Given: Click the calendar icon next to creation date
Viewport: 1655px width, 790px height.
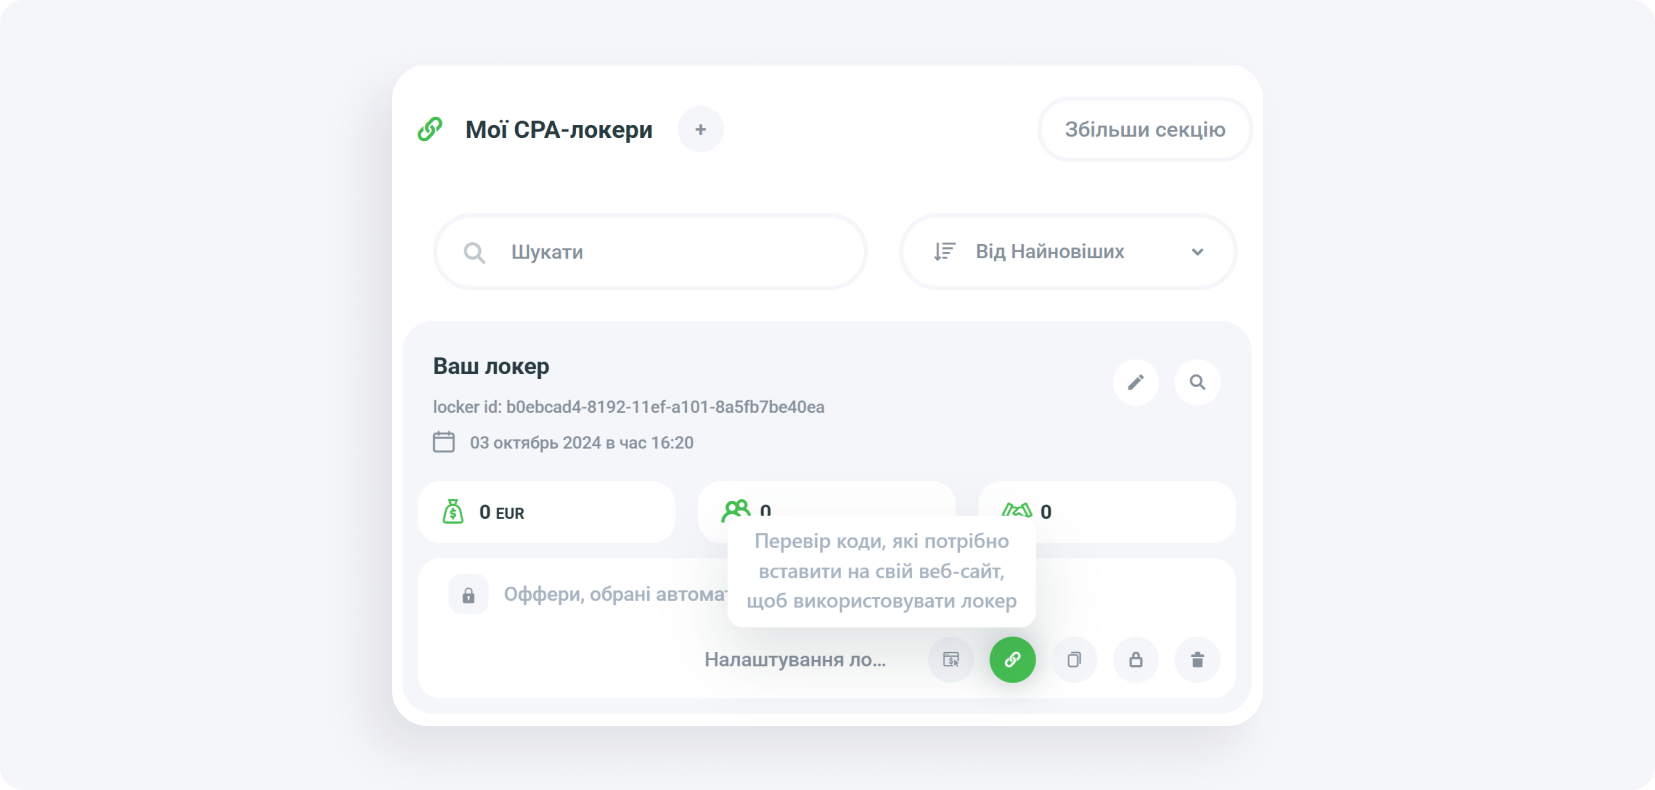Looking at the screenshot, I should click(x=444, y=442).
